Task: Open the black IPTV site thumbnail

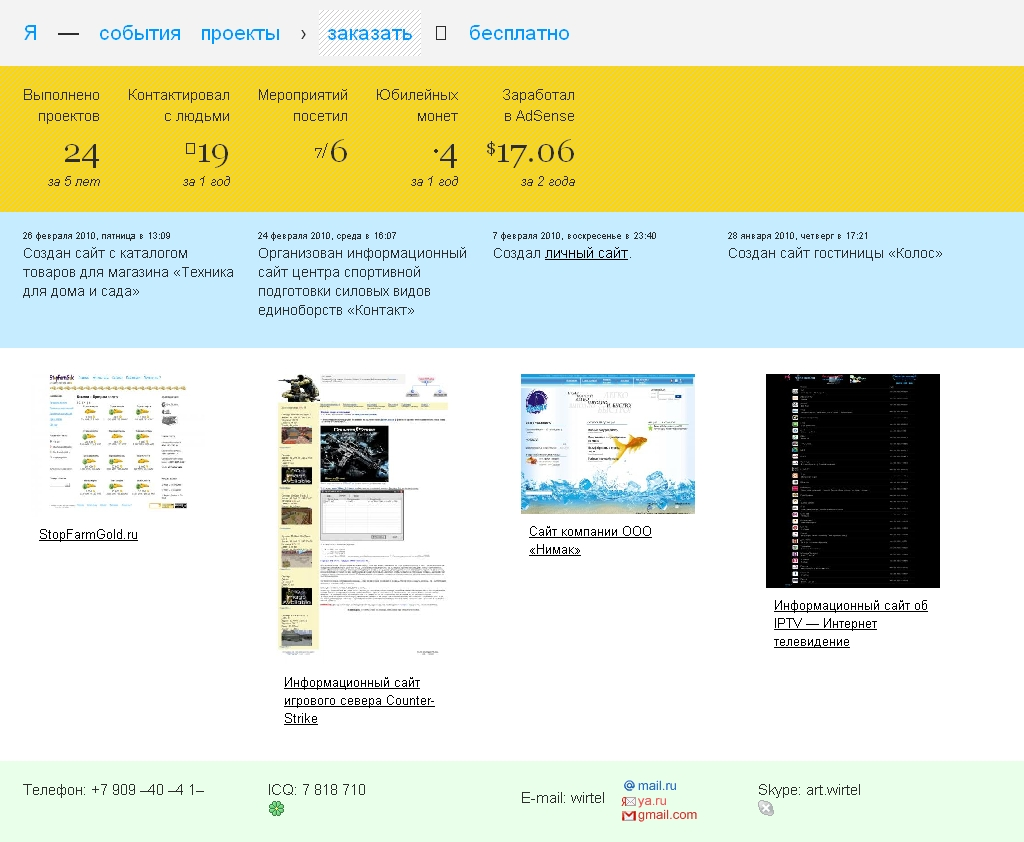Action: (x=853, y=481)
